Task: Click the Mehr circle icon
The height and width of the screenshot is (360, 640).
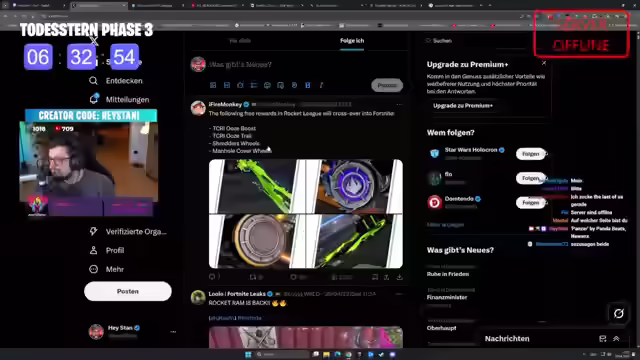Action: [93, 269]
